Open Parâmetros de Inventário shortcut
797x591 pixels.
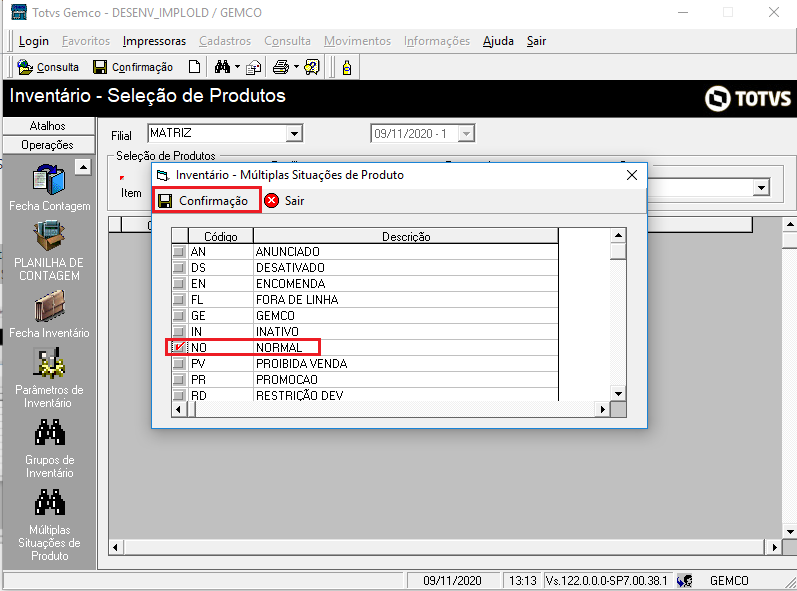49,378
